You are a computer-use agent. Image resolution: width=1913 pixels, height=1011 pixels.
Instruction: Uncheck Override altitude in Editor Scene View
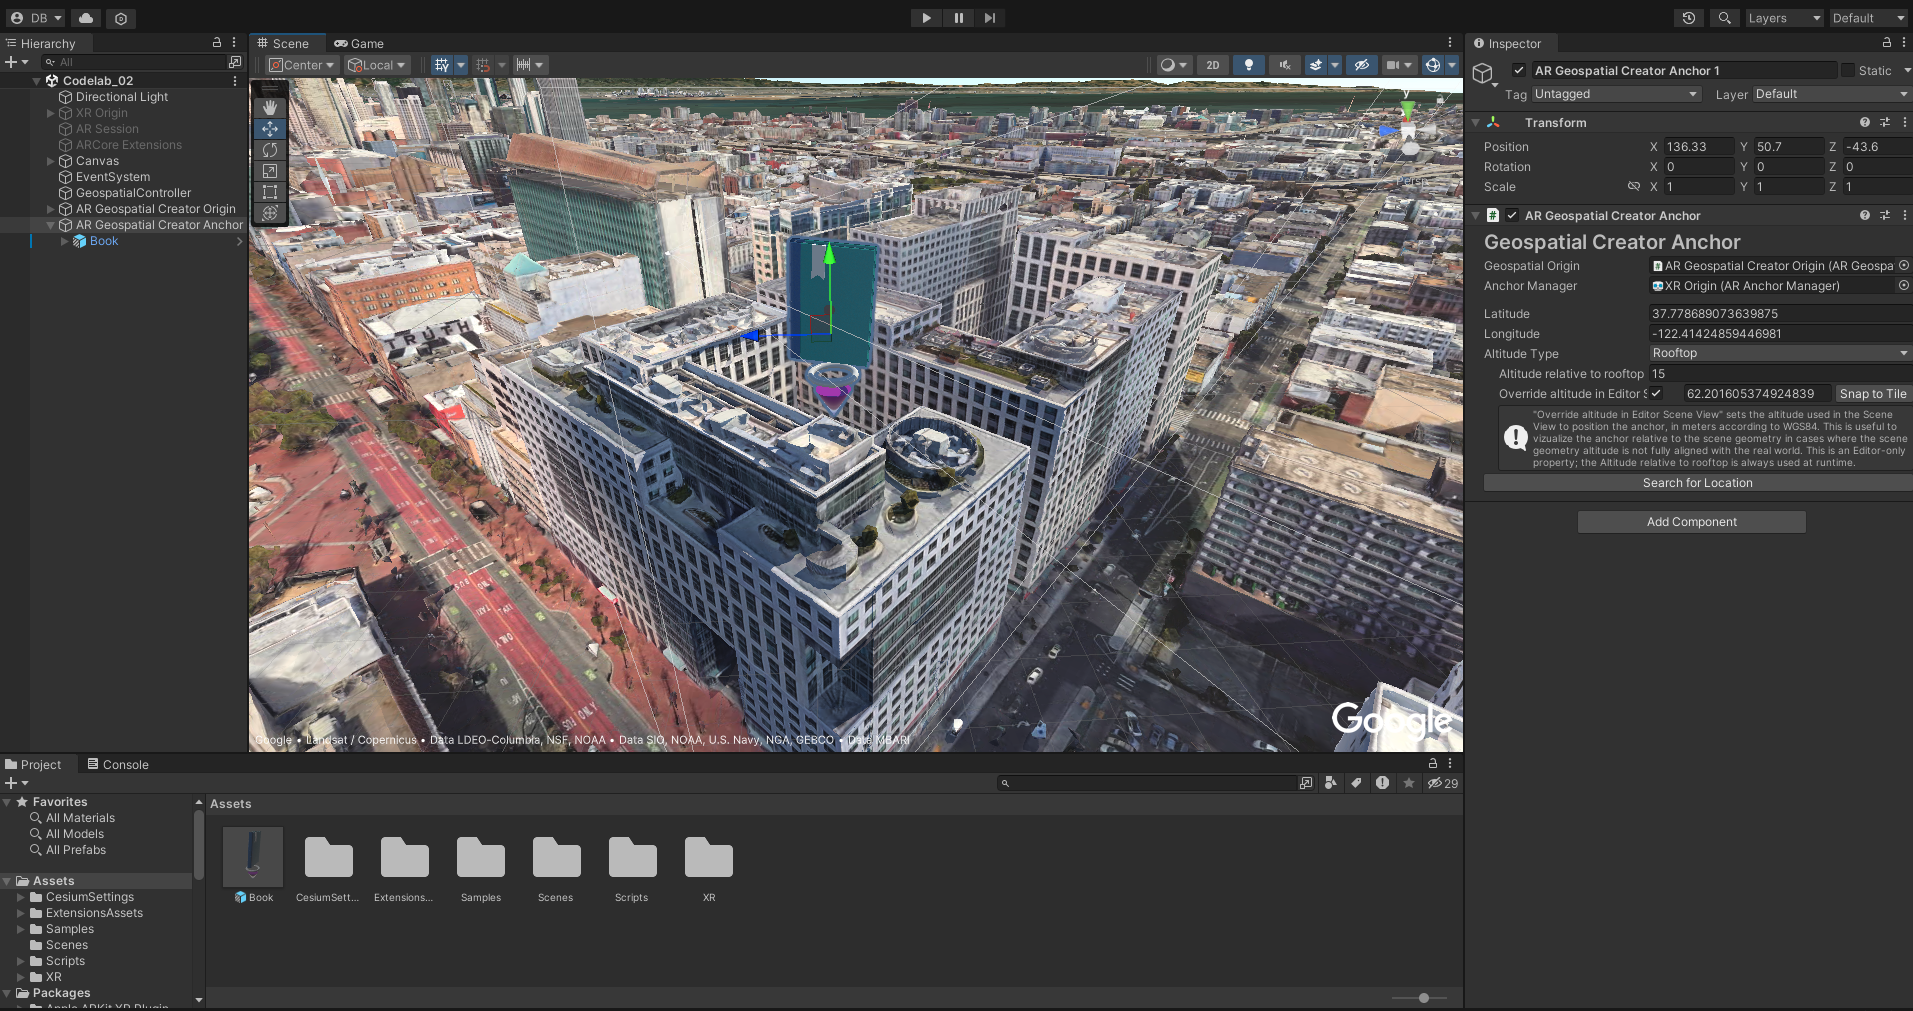pyautogui.click(x=1656, y=394)
